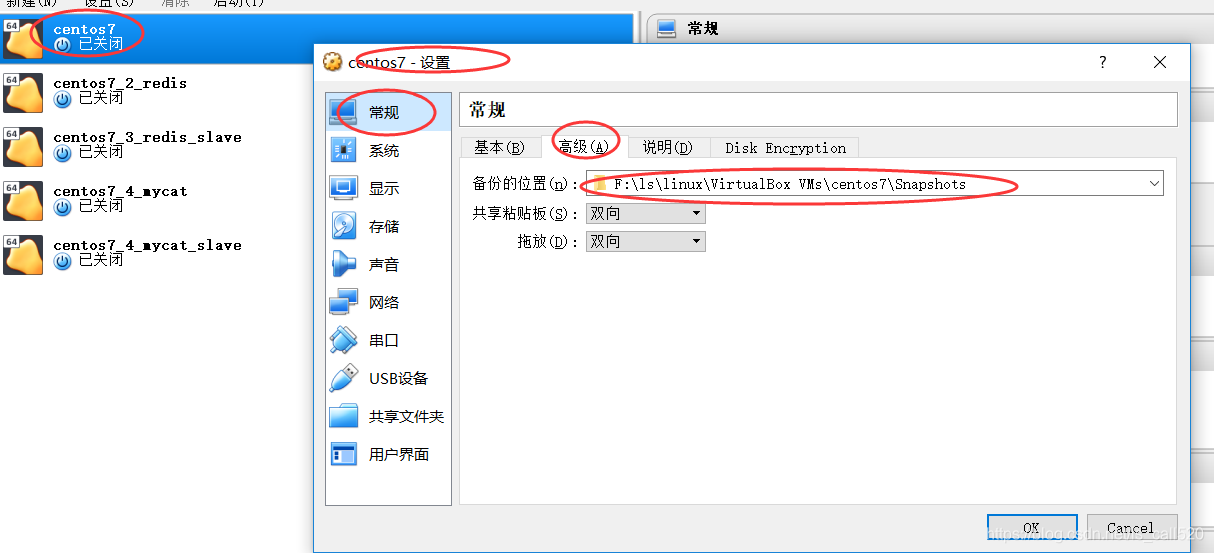This screenshot has width=1214, height=553.
Task: Select the 显示 (Display) monitor icon
Action: click(343, 188)
